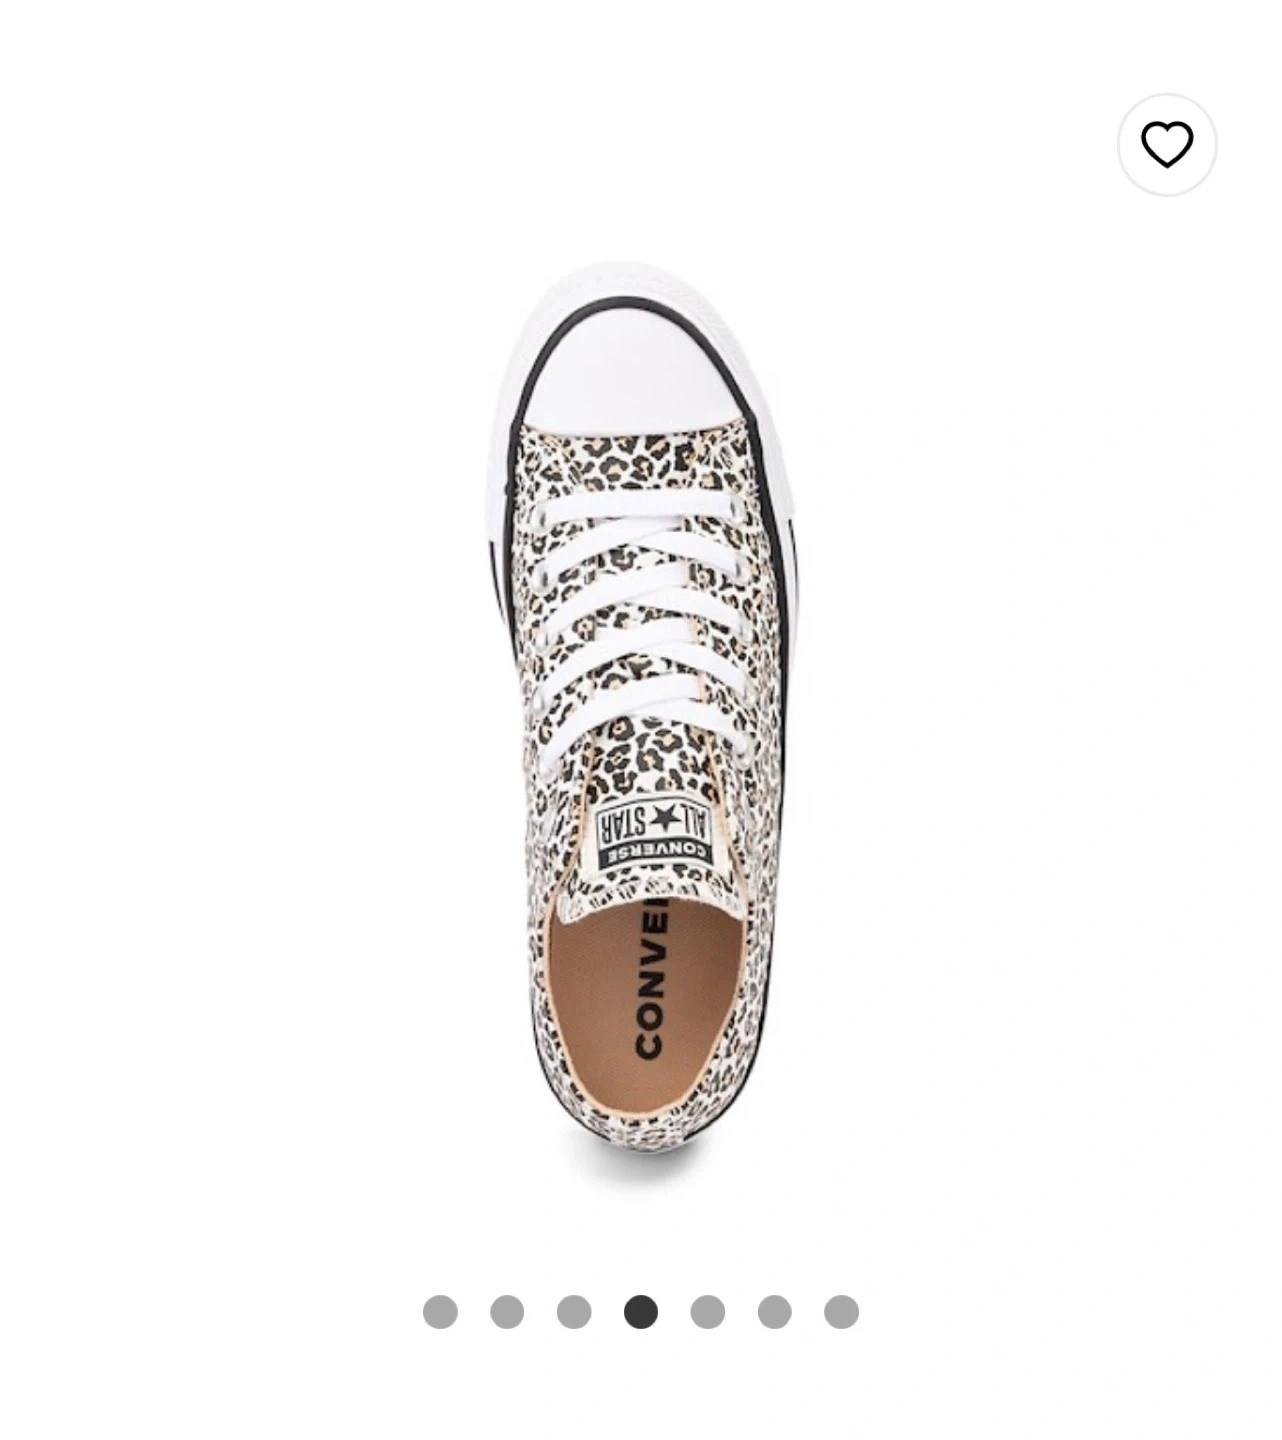Select the second carousel dot
Viewport: 1282px width, 1440px height.
point(507,1311)
